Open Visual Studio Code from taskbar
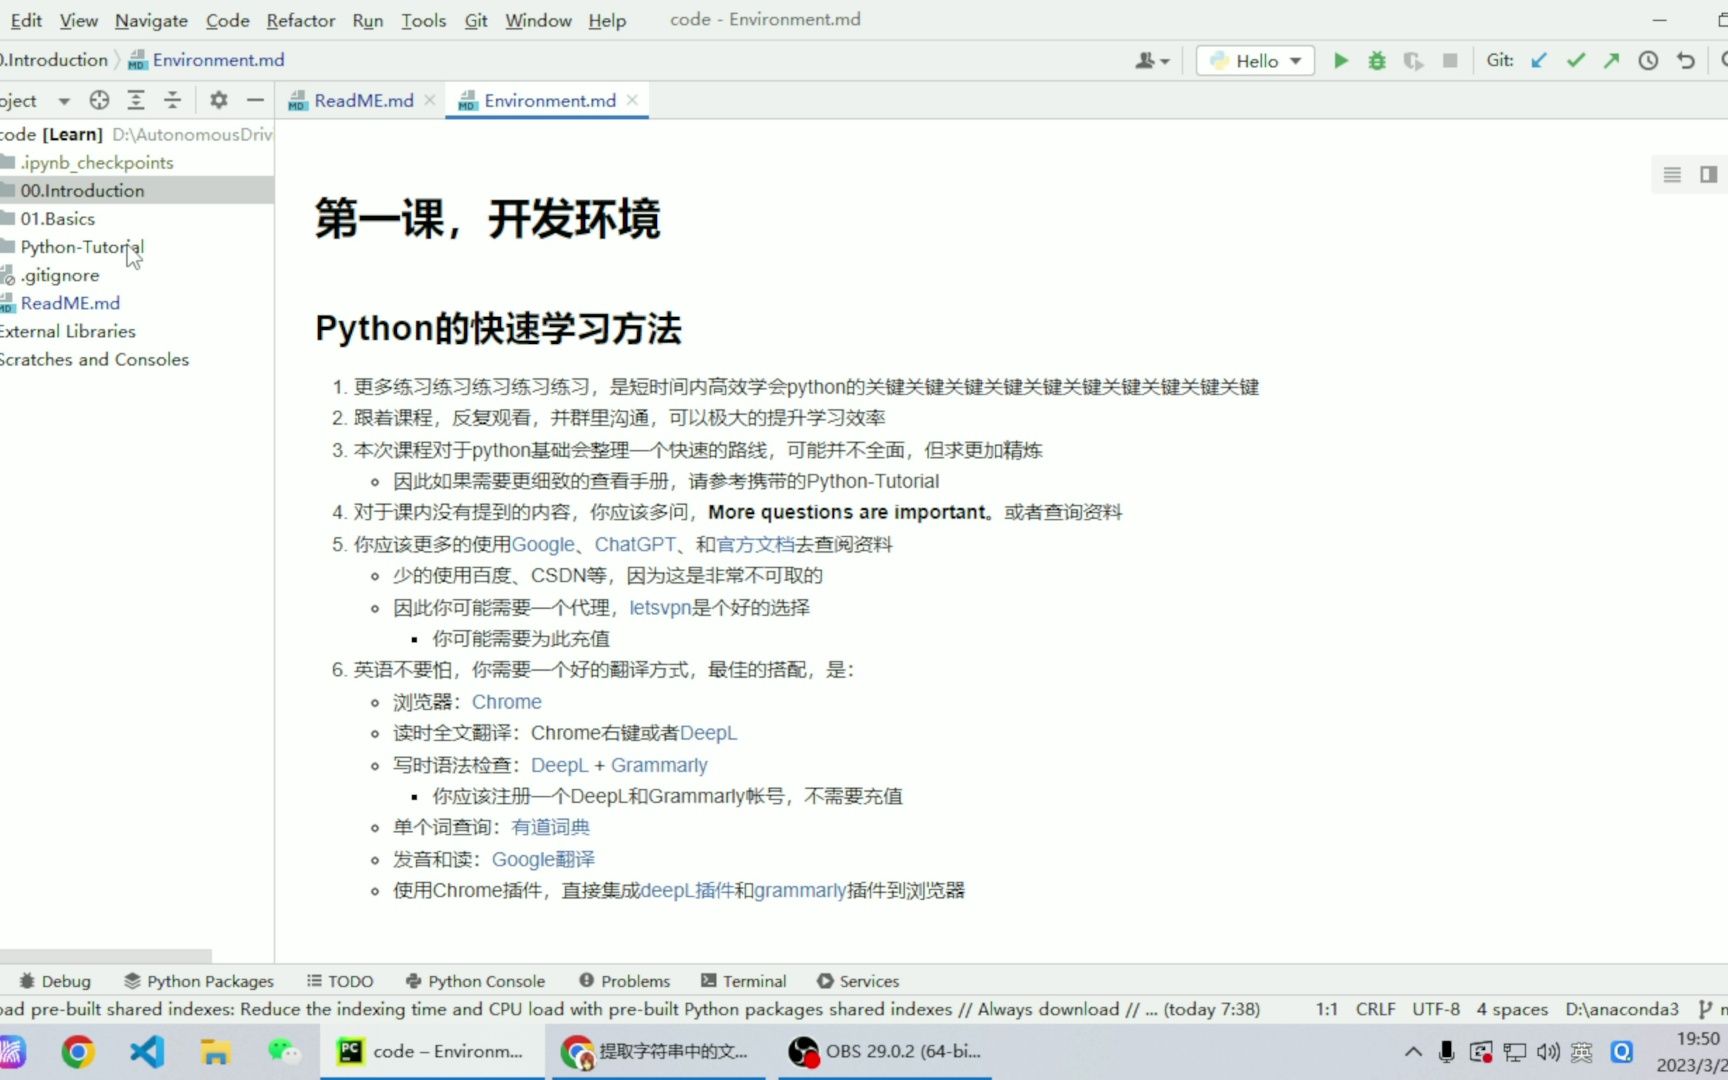Image resolution: width=1728 pixels, height=1080 pixels. tap(147, 1051)
